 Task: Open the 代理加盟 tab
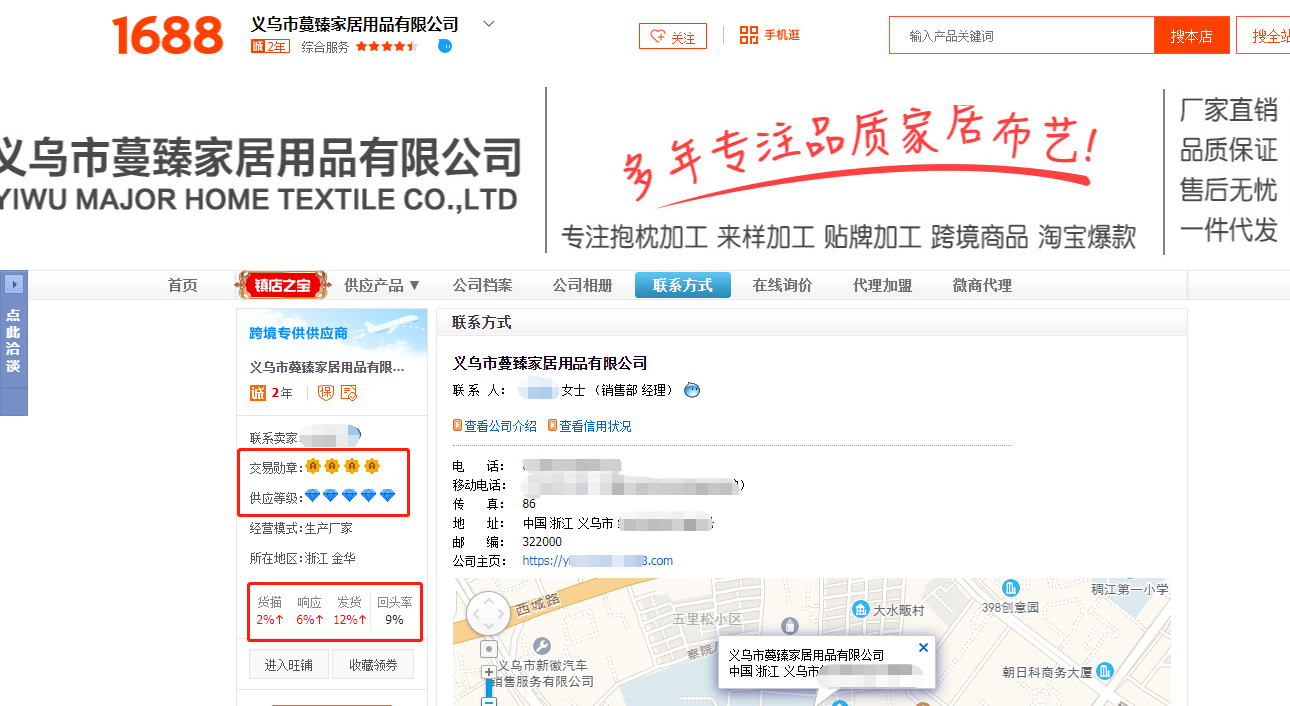882,285
